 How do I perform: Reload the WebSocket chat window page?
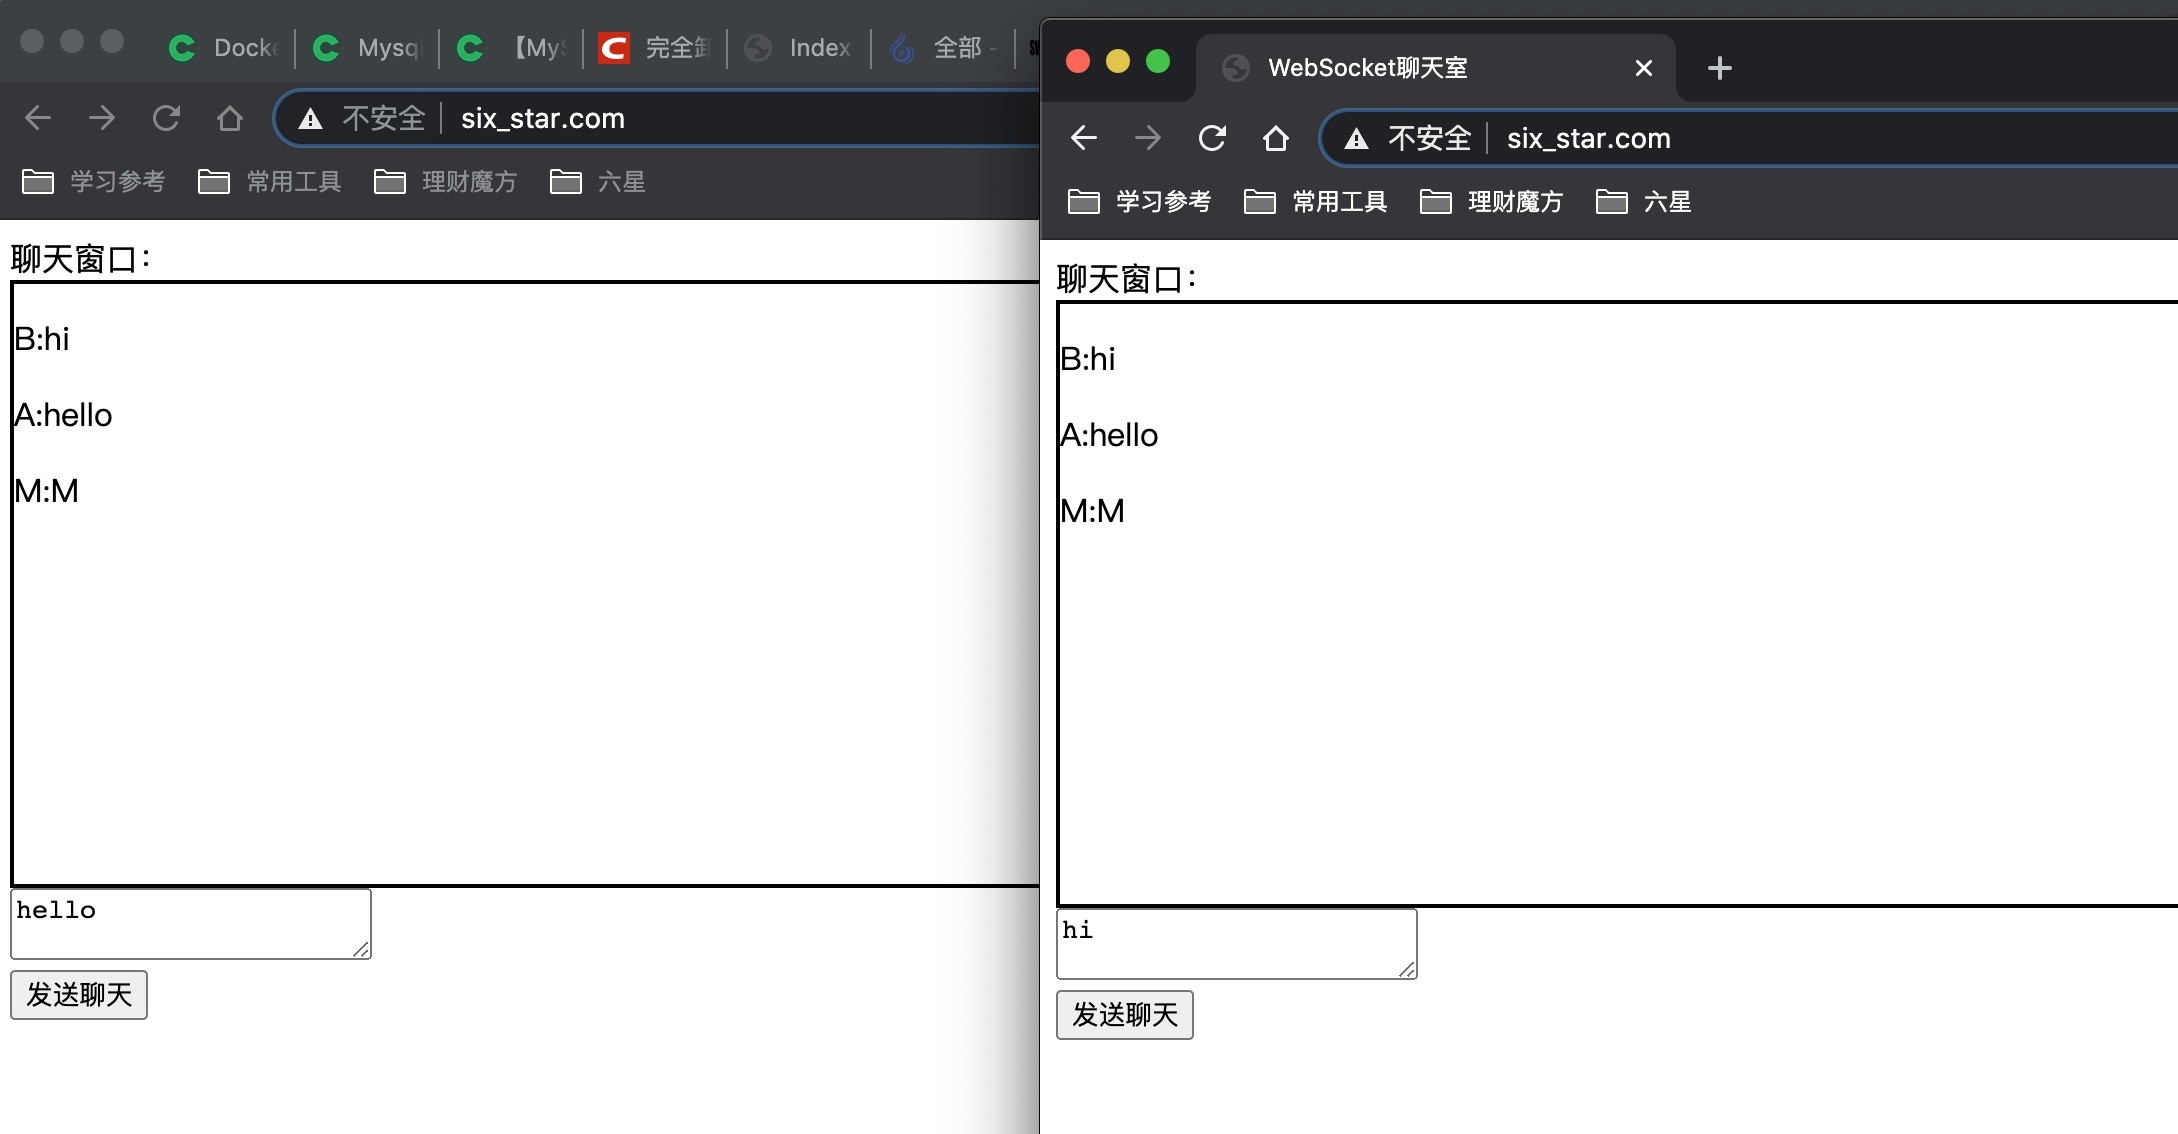pos(1212,138)
